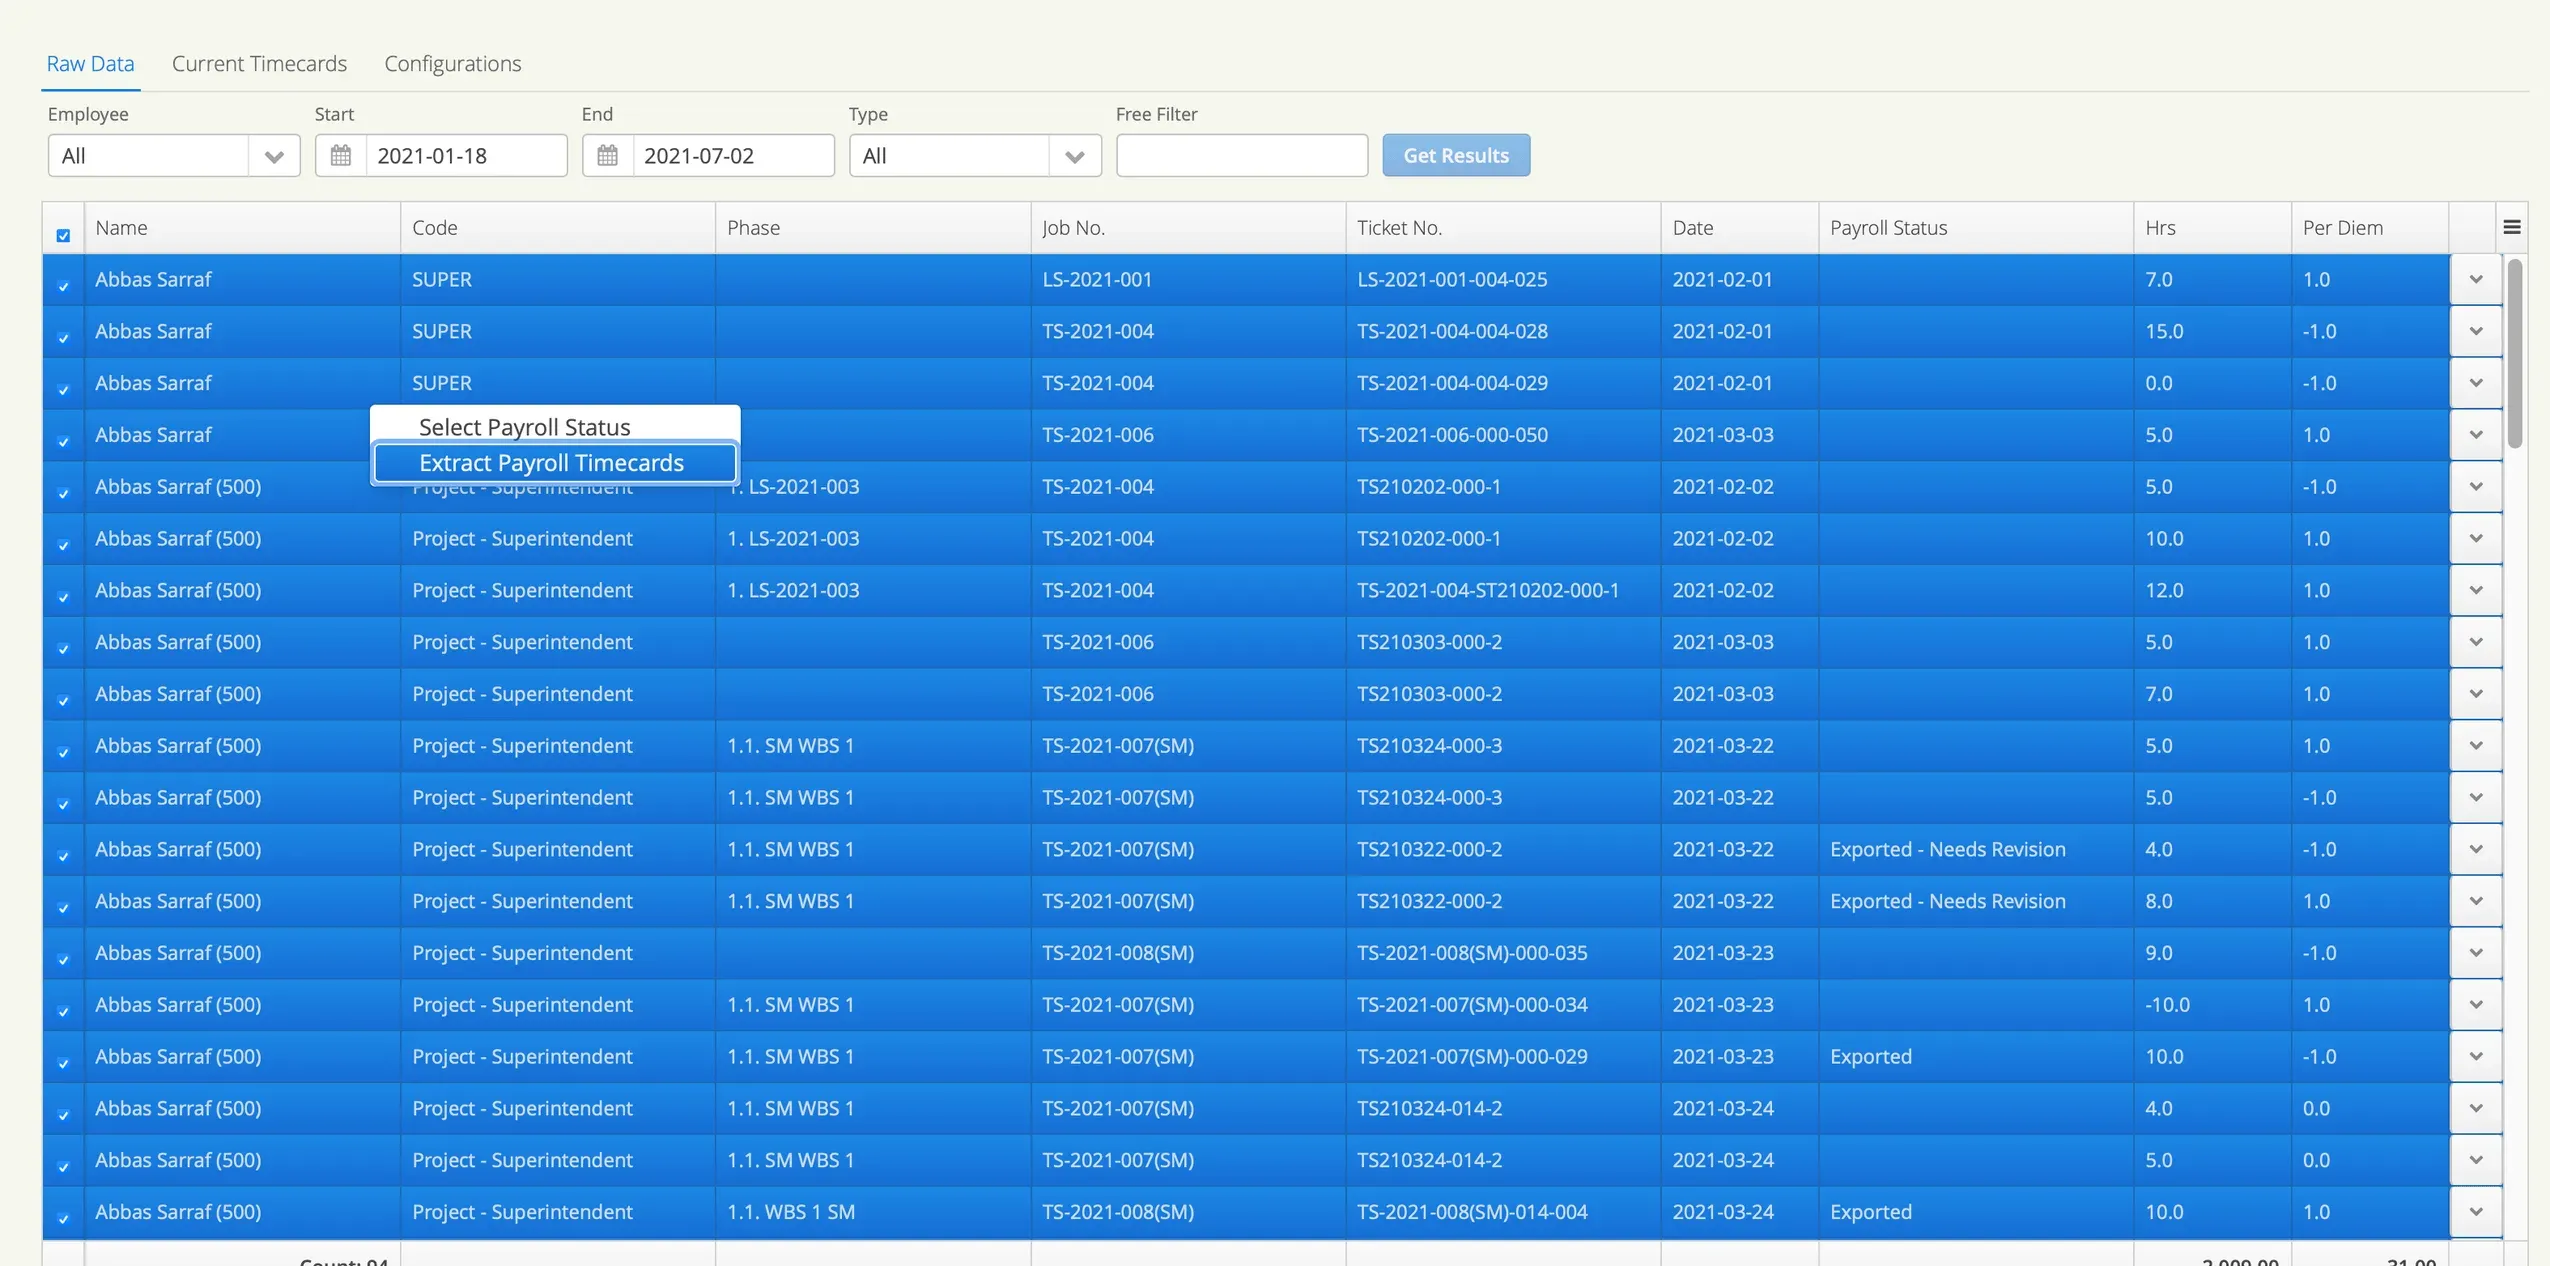Screen dimensions: 2550x1266
Task: Open the column options hamburger menu
Action: pos(2513,227)
